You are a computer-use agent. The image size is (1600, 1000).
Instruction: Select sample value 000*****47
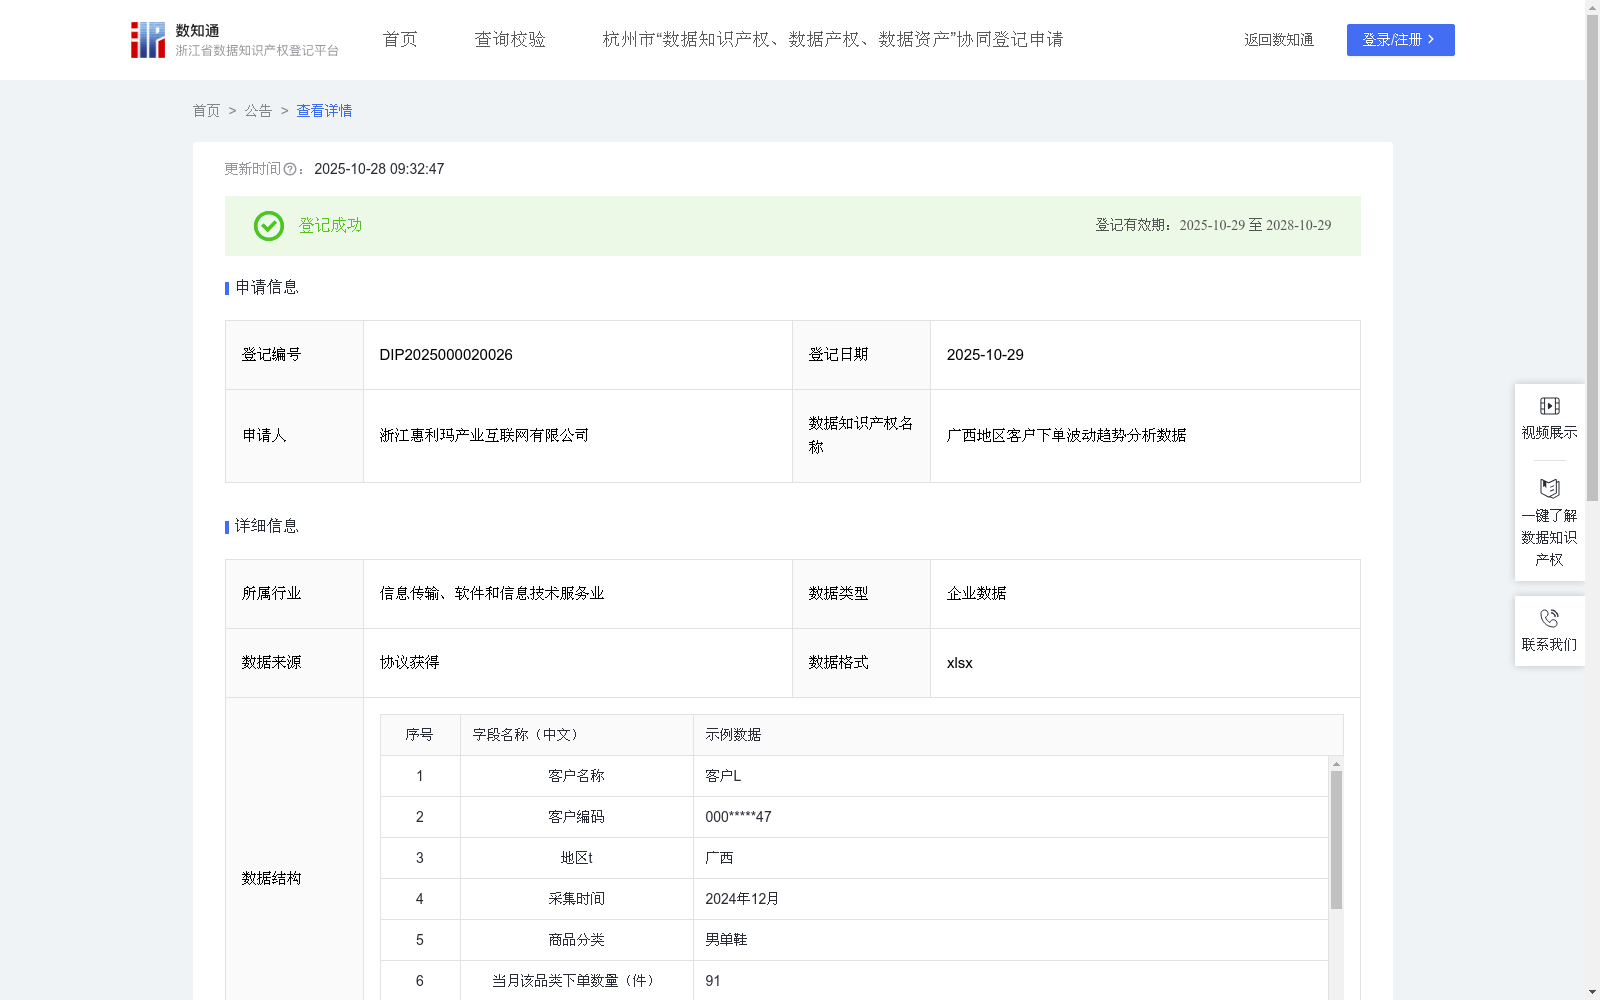738,817
